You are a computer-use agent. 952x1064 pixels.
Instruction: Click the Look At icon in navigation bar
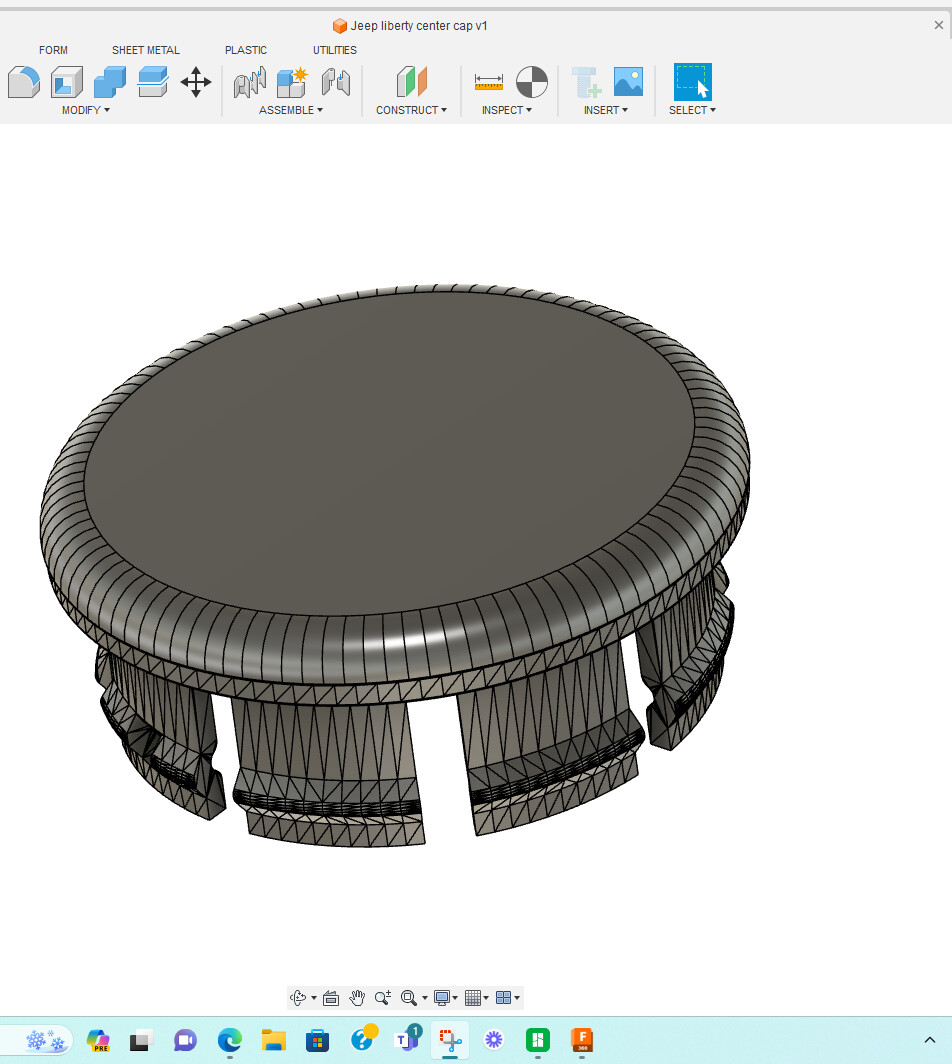[331, 998]
